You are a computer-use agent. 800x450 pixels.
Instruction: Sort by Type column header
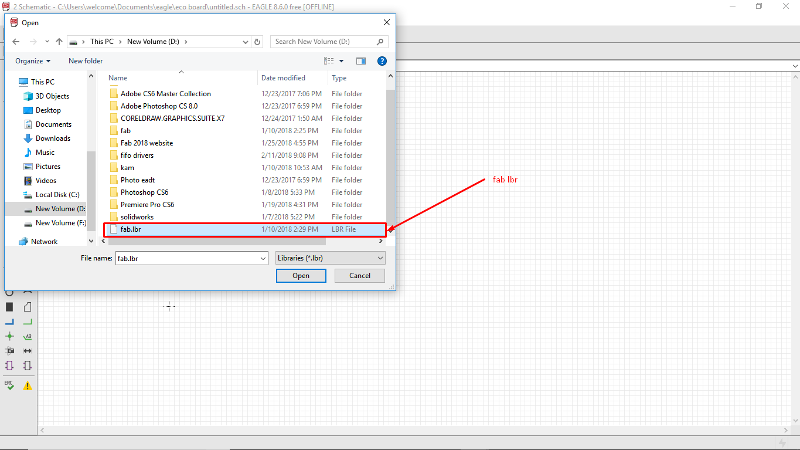pos(339,78)
